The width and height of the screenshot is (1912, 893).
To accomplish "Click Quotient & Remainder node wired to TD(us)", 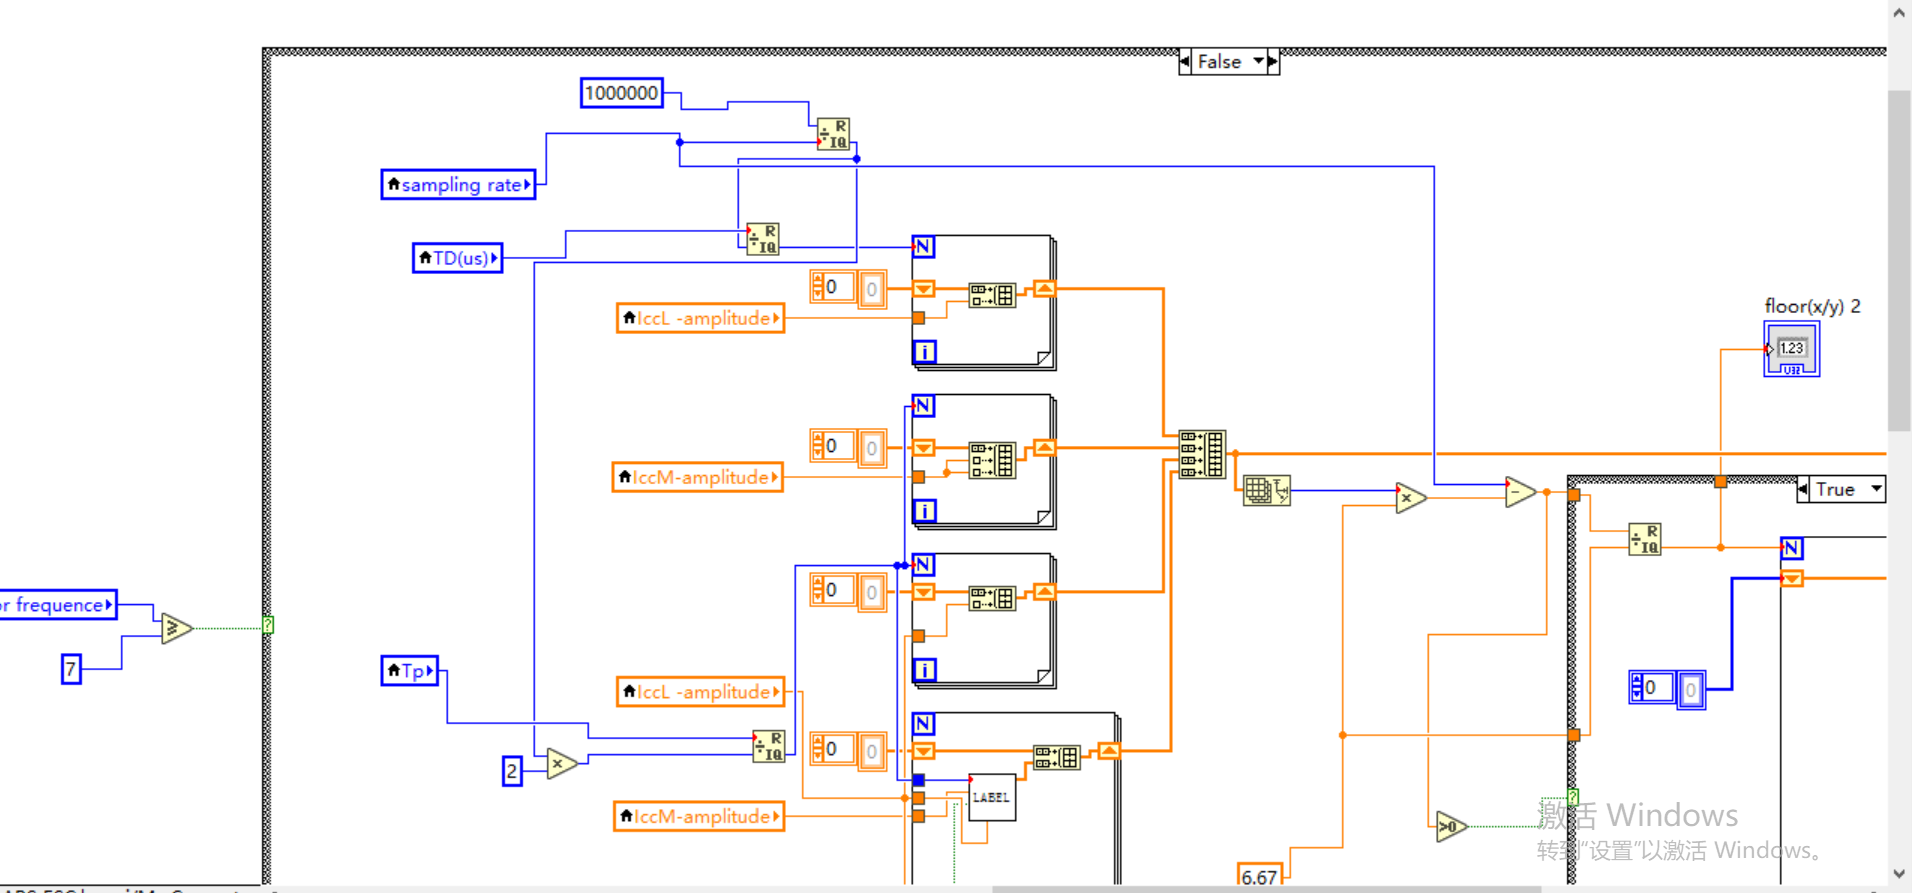I will 763,239.
